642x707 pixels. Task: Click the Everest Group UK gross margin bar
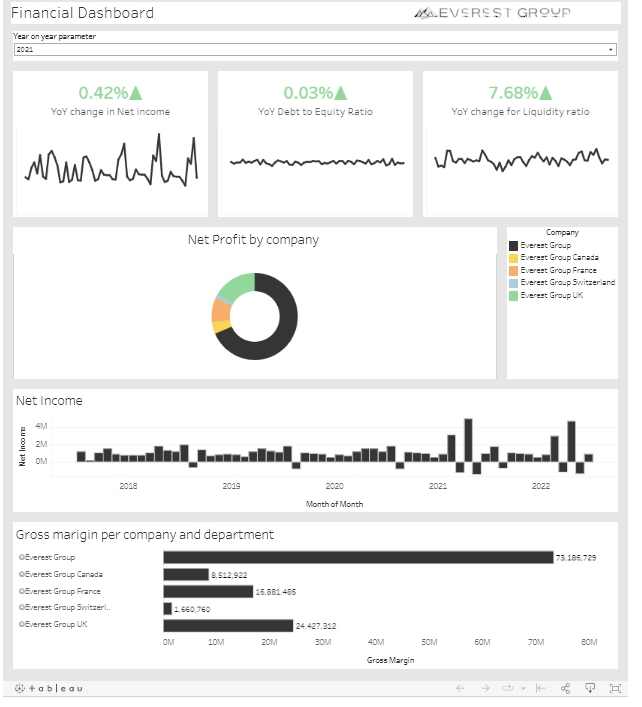pos(228,625)
